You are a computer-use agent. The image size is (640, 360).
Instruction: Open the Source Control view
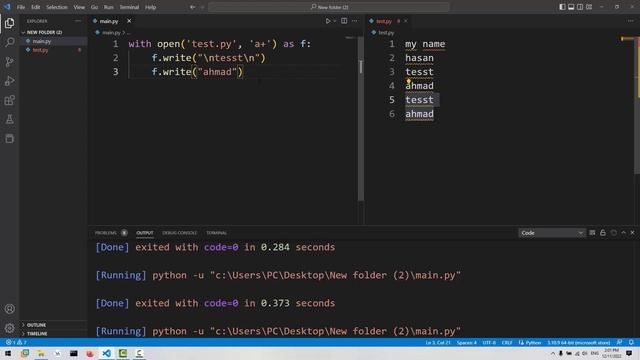coord(9,62)
